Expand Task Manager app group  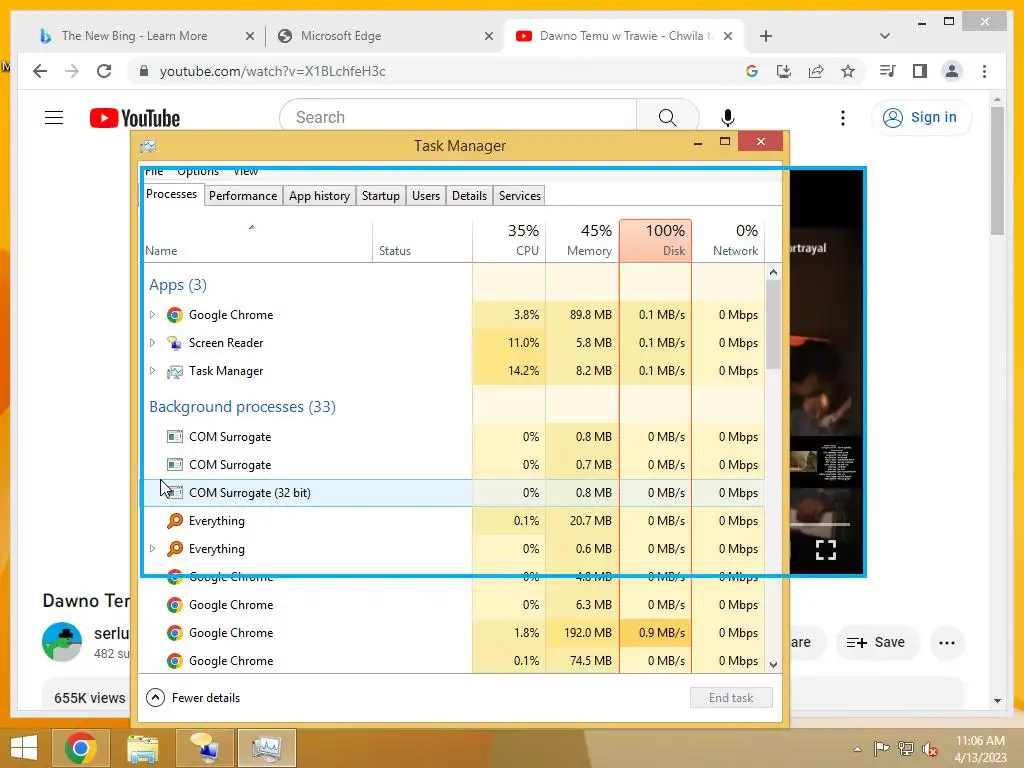point(152,371)
